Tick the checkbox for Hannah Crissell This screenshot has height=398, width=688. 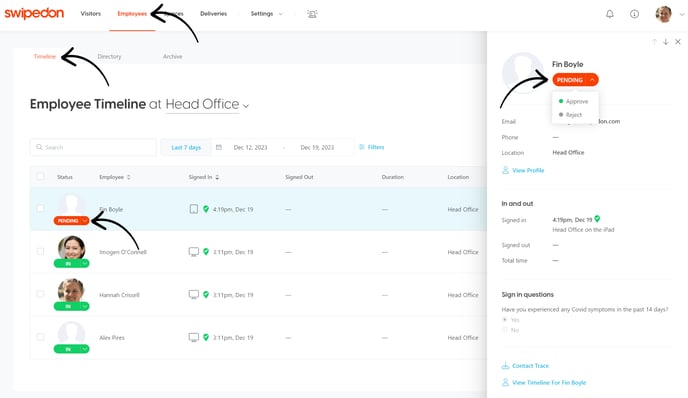pos(40,294)
